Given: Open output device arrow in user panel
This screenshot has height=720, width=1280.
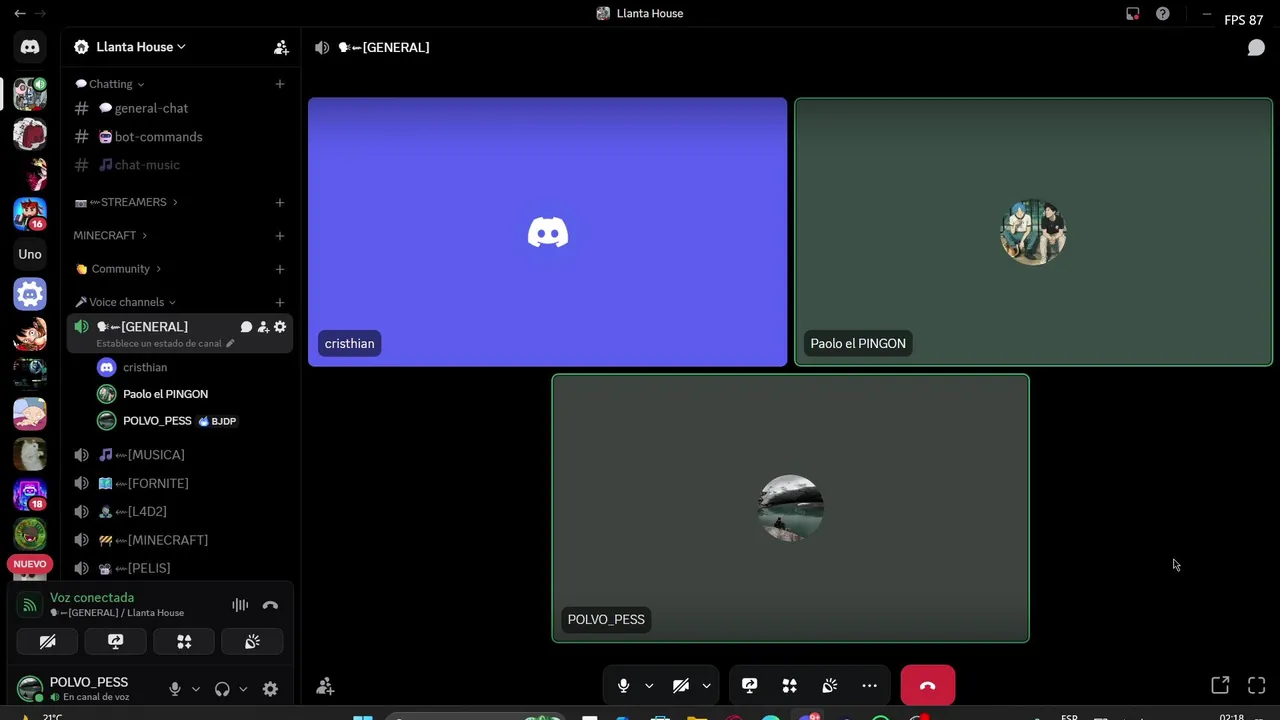Looking at the screenshot, I should tap(243, 689).
